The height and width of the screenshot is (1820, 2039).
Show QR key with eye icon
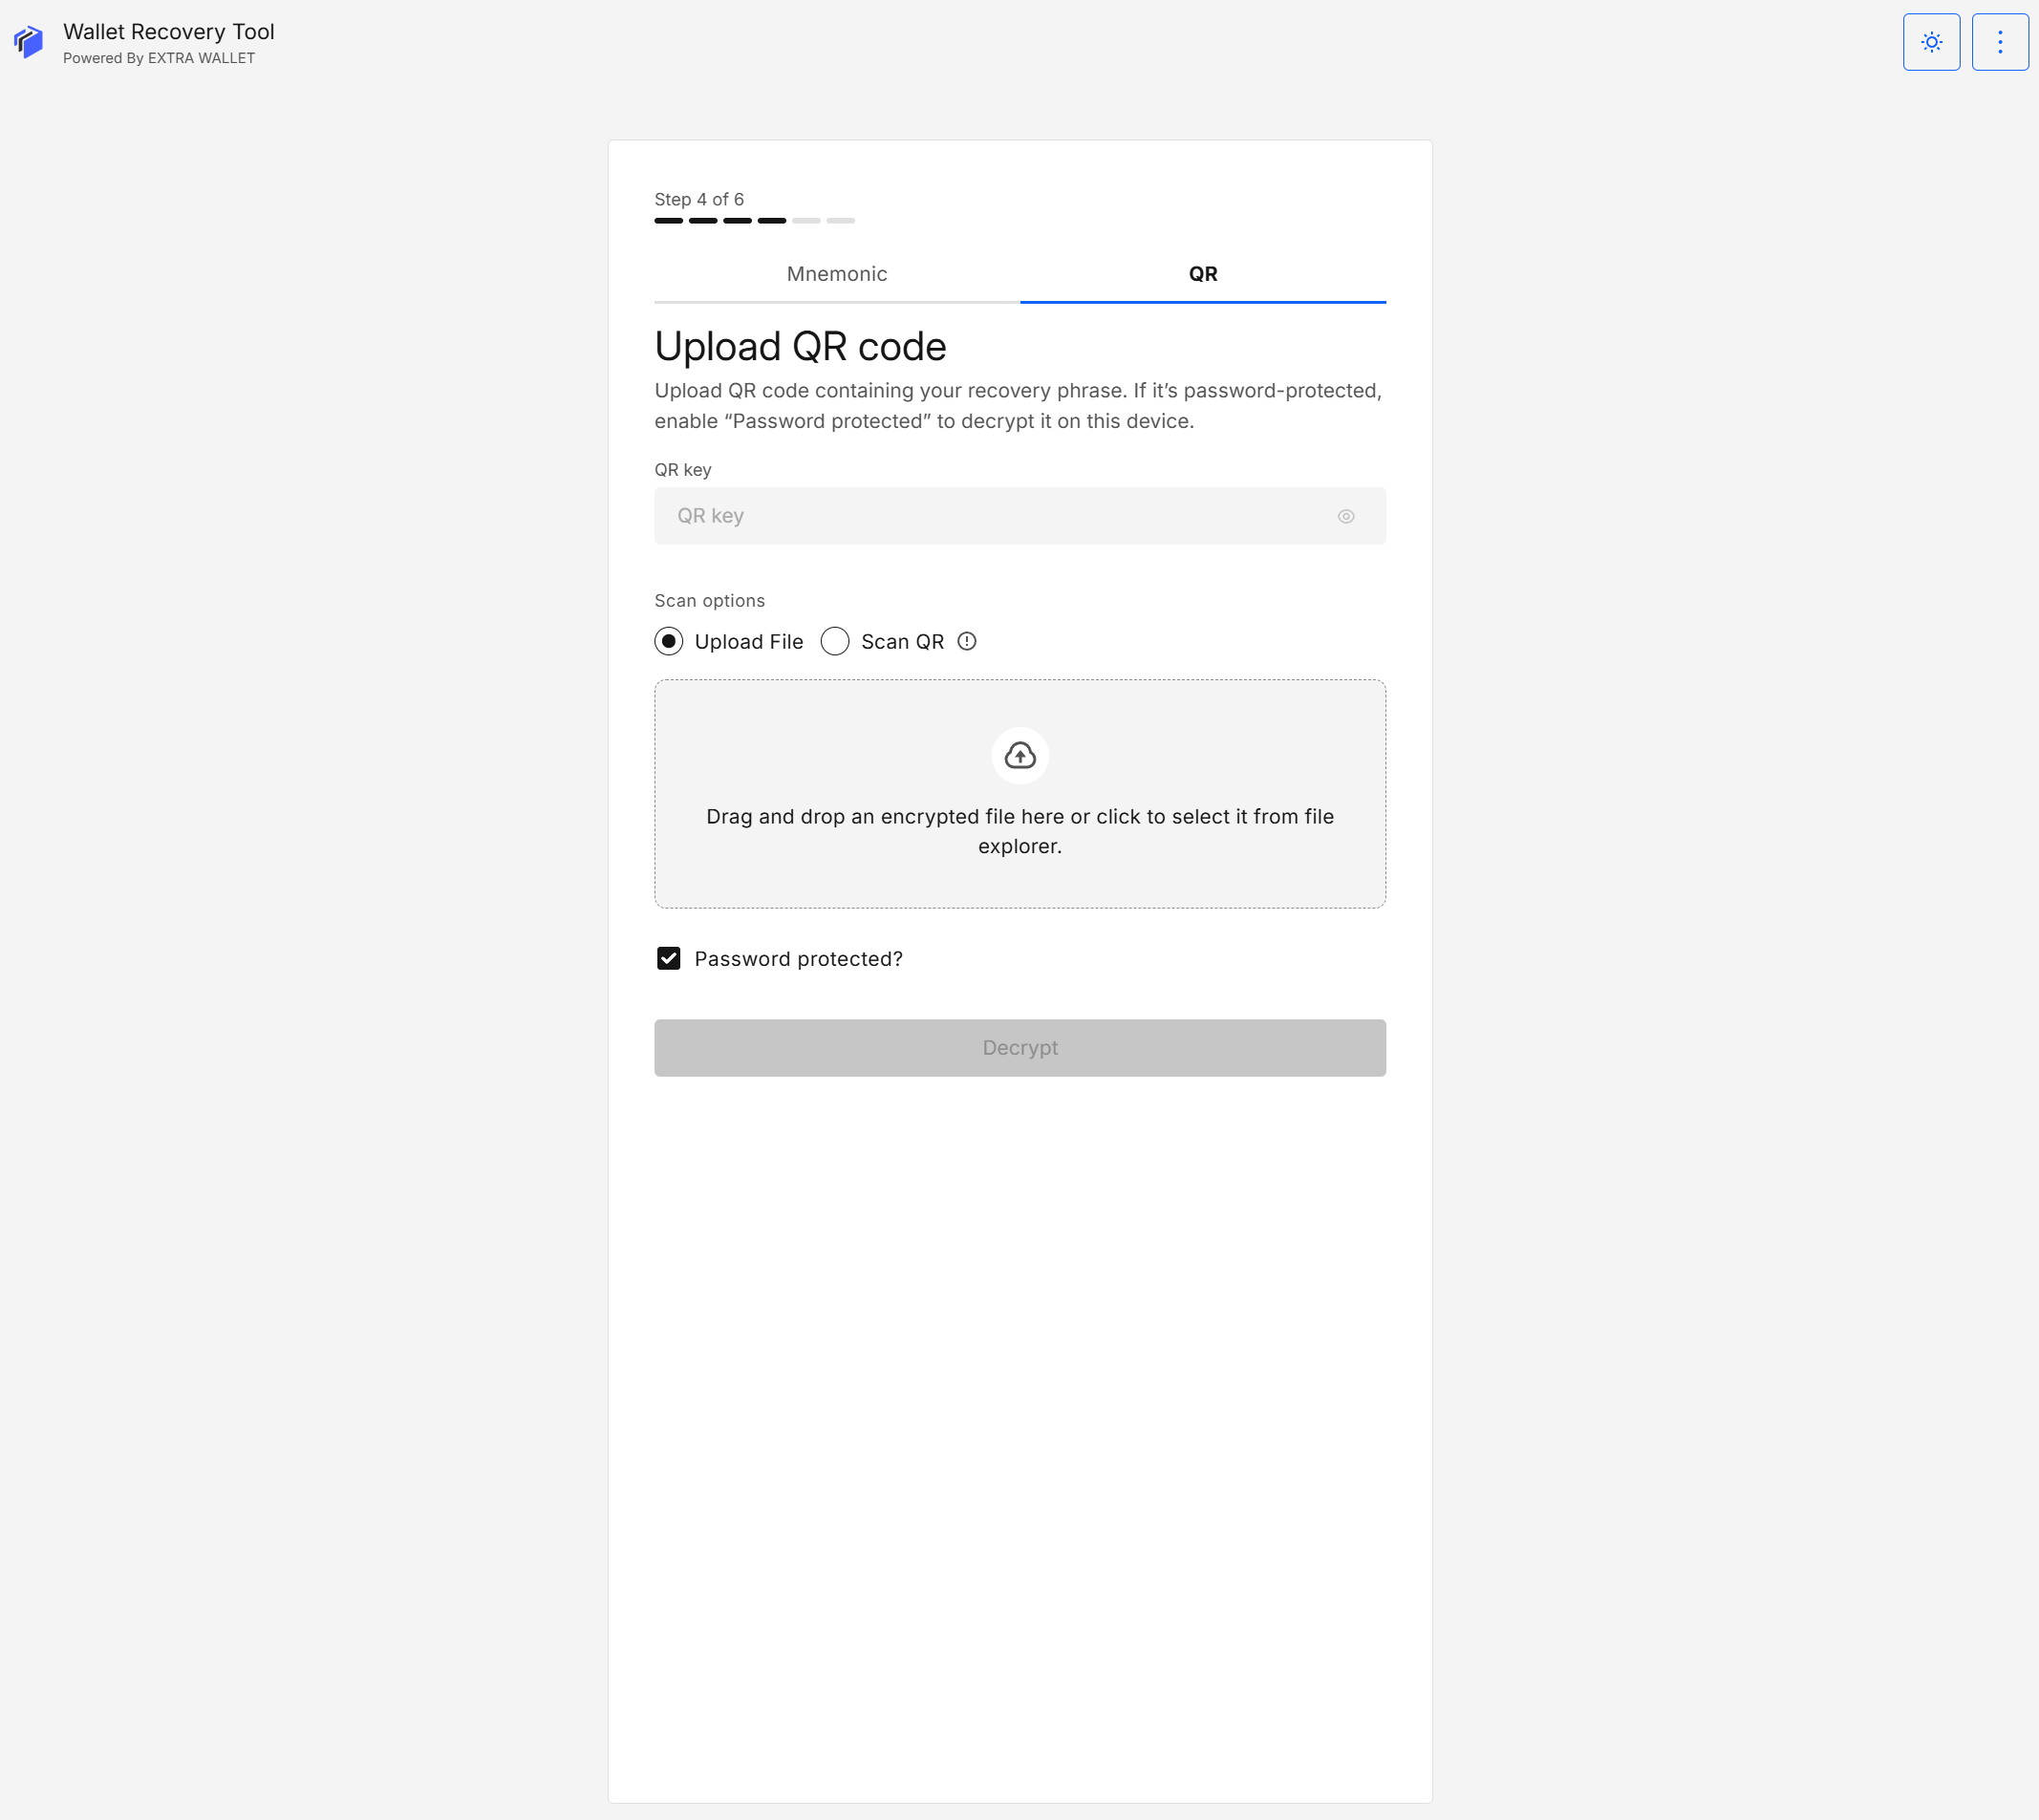tap(1345, 516)
